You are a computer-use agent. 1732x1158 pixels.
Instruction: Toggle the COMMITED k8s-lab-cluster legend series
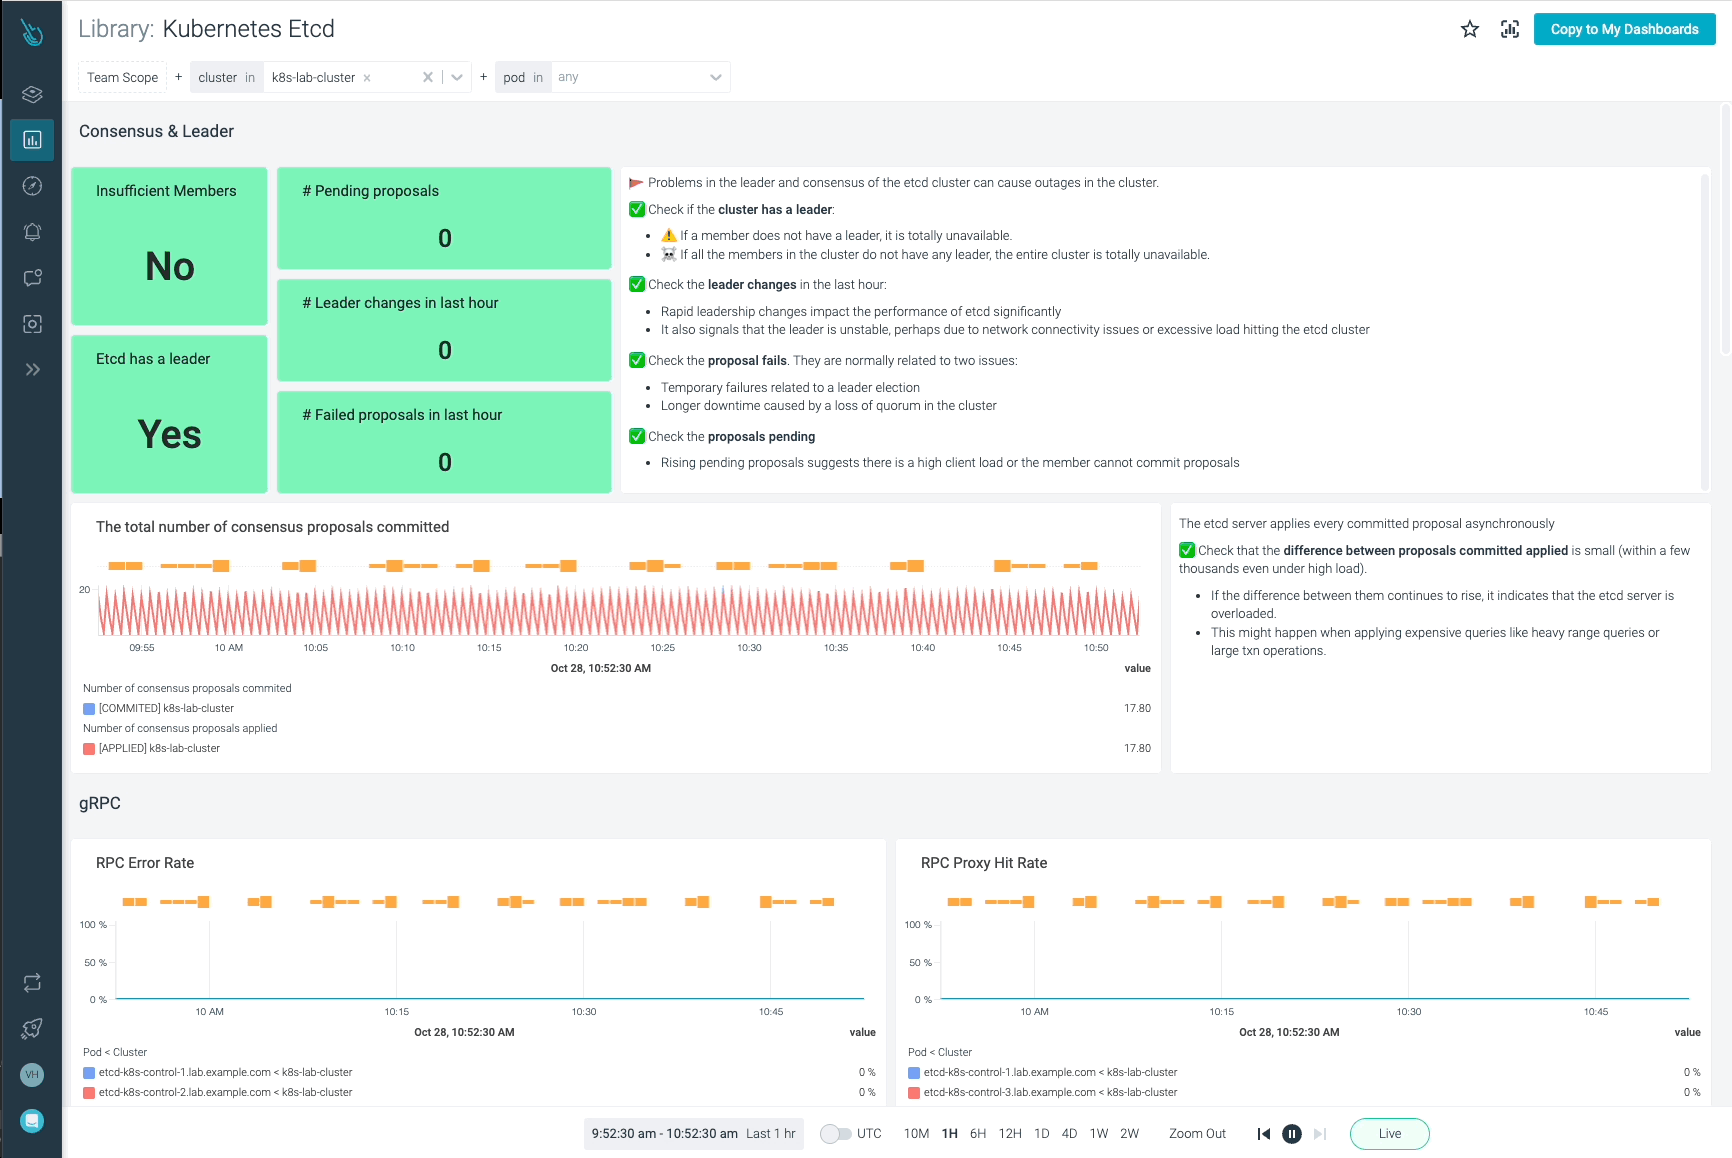point(166,708)
